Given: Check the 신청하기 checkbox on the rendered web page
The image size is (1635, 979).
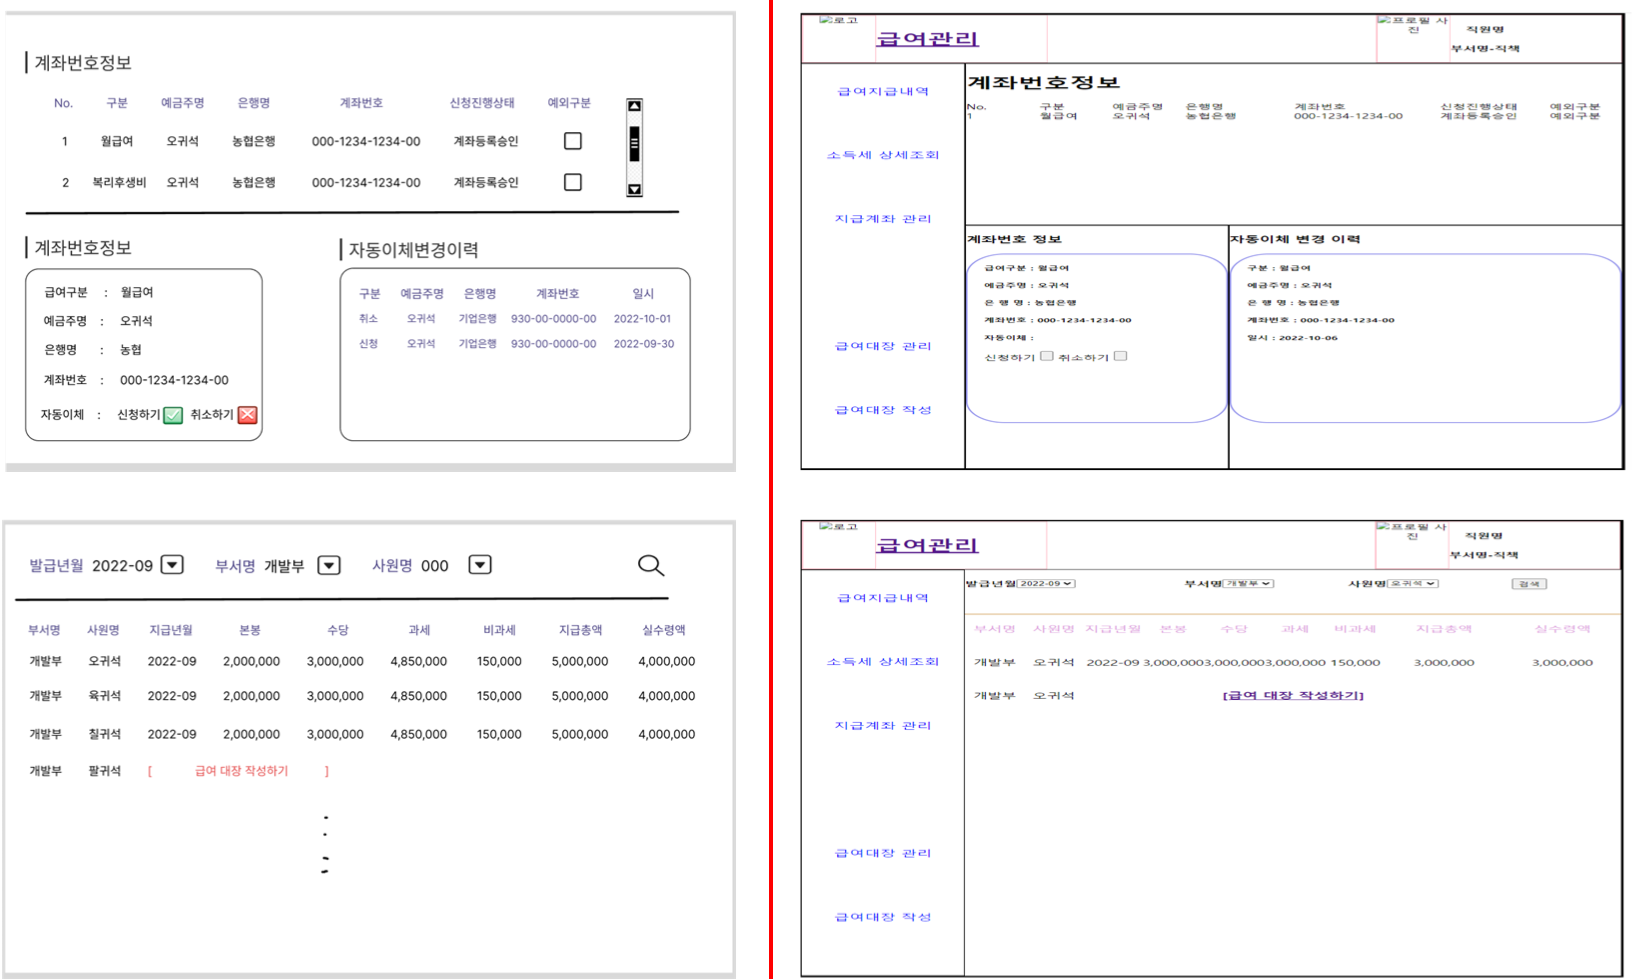Looking at the screenshot, I should click(1047, 356).
